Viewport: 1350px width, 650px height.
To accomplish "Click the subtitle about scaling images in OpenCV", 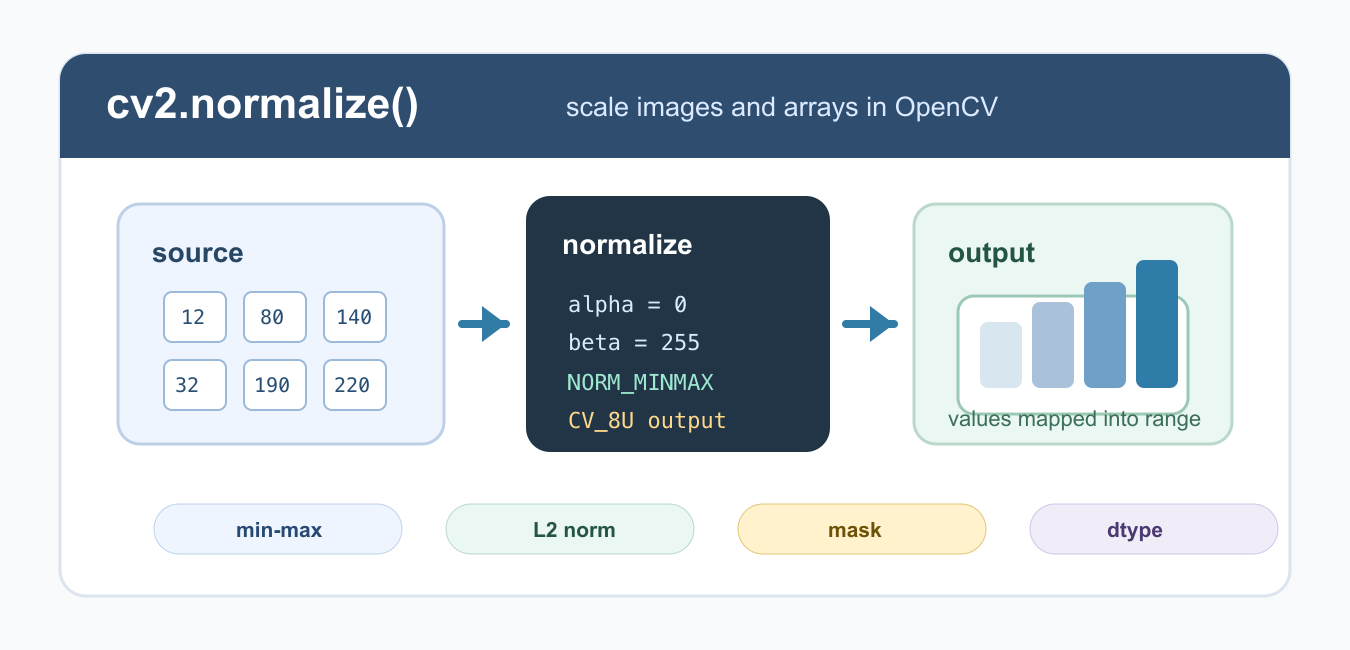I will [x=781, y=107].
